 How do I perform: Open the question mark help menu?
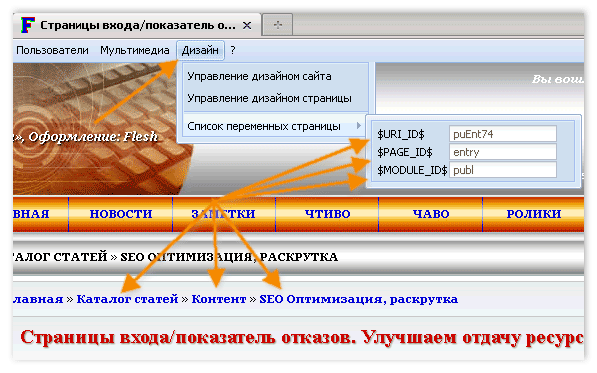pos(233,50)
